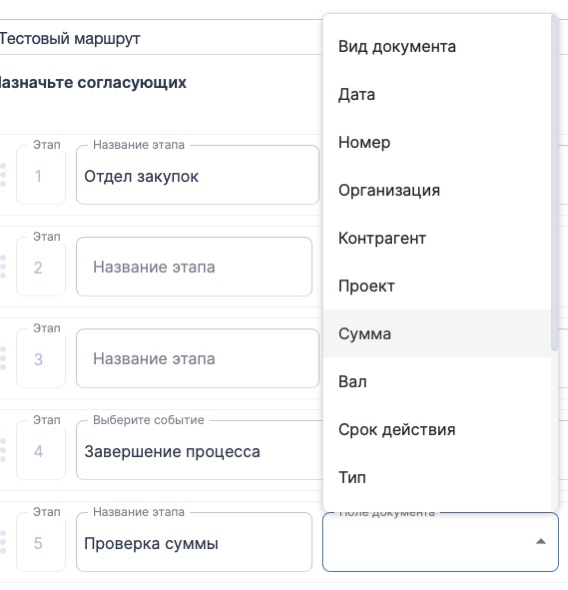Select the drag handle of stage 1
Viewport: 568px width, 590px height.
click(3, 175)
